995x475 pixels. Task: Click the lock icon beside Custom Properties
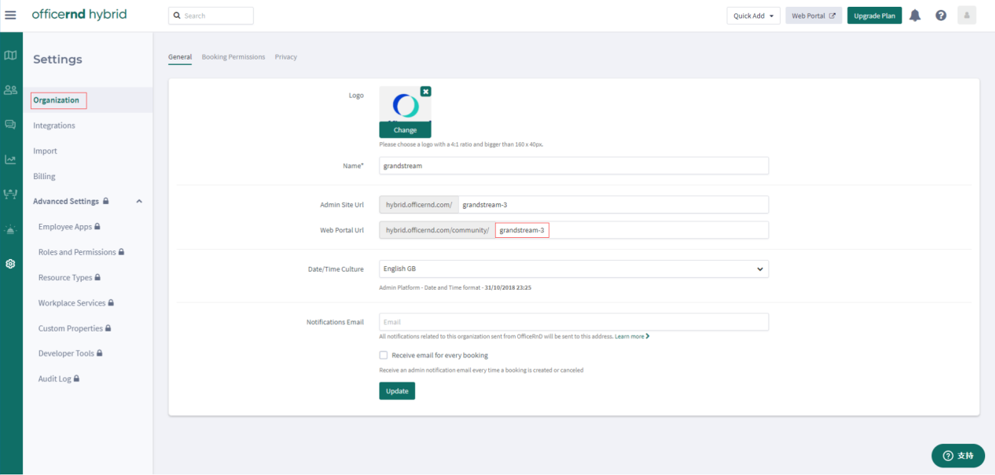[x=109, y=328]
